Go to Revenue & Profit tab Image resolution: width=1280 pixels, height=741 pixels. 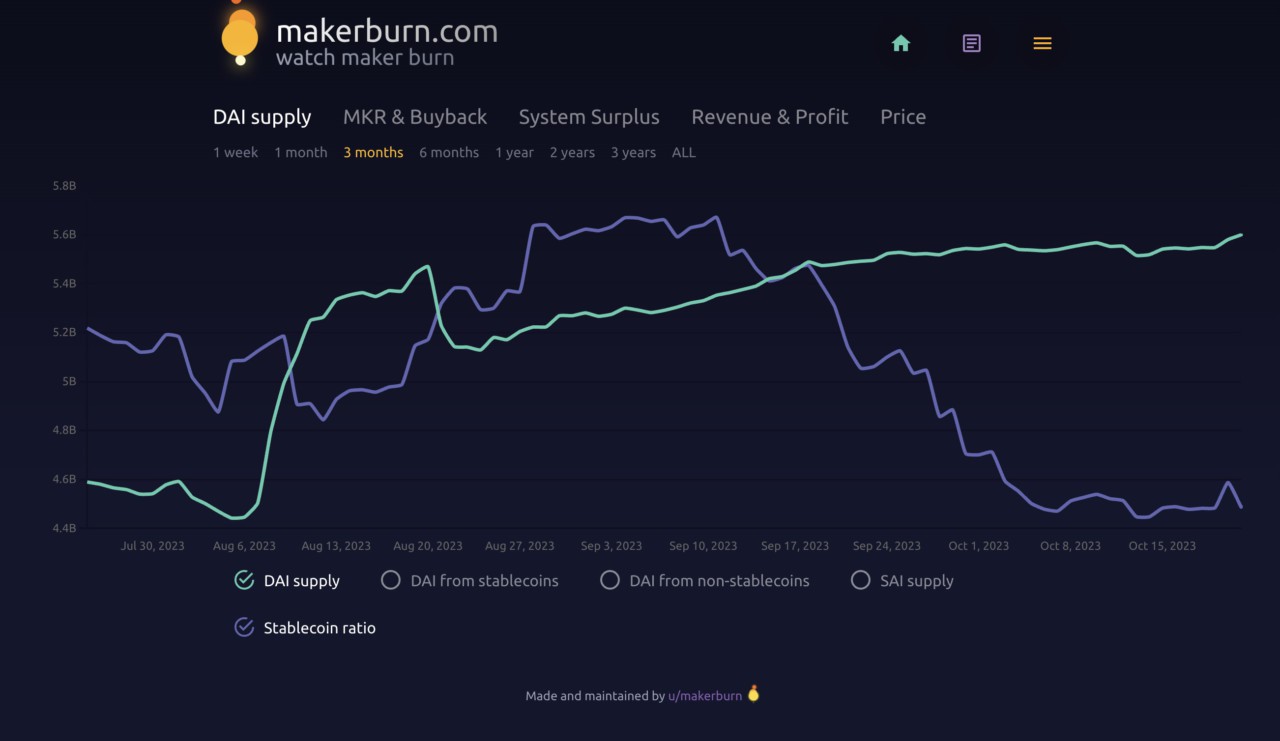click(769, 117)
